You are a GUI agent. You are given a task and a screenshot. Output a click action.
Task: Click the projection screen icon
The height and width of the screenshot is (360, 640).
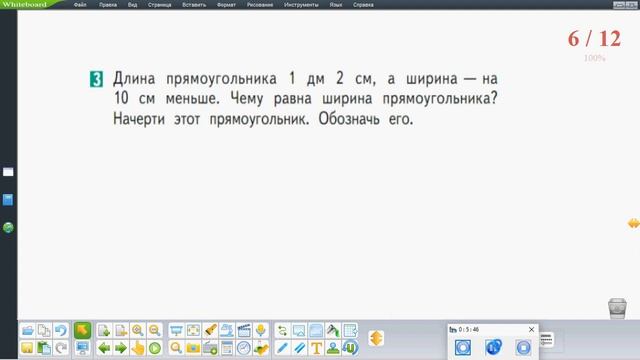click(x=176, y=330)
